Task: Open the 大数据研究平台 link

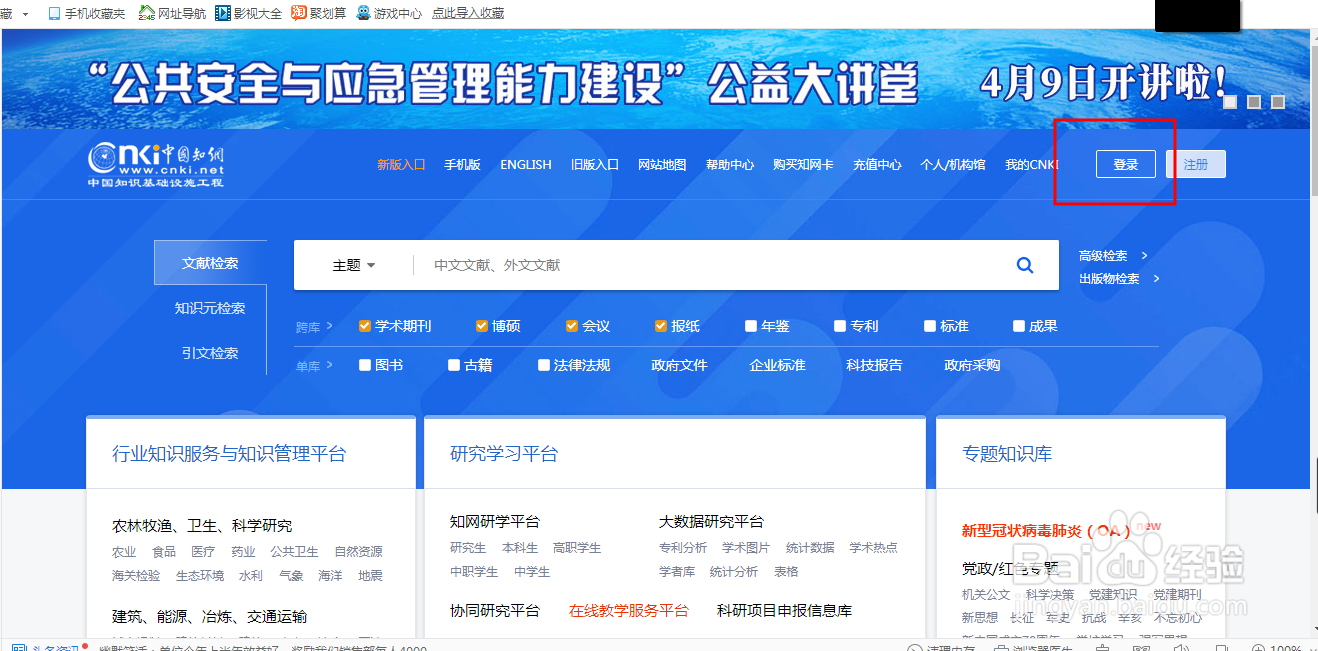Action: pyautogui.click(x=711, y=521)
